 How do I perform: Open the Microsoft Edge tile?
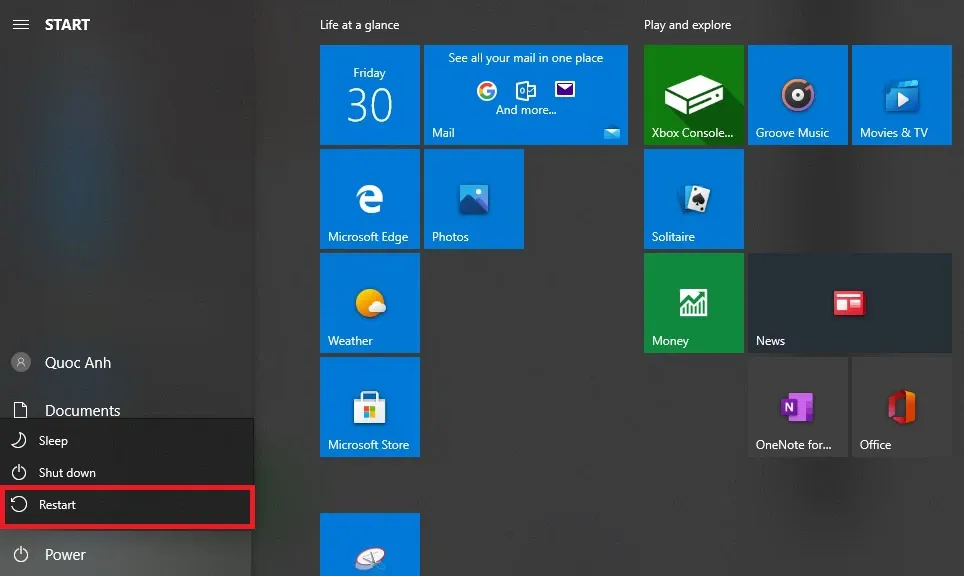tap(369, 199)
